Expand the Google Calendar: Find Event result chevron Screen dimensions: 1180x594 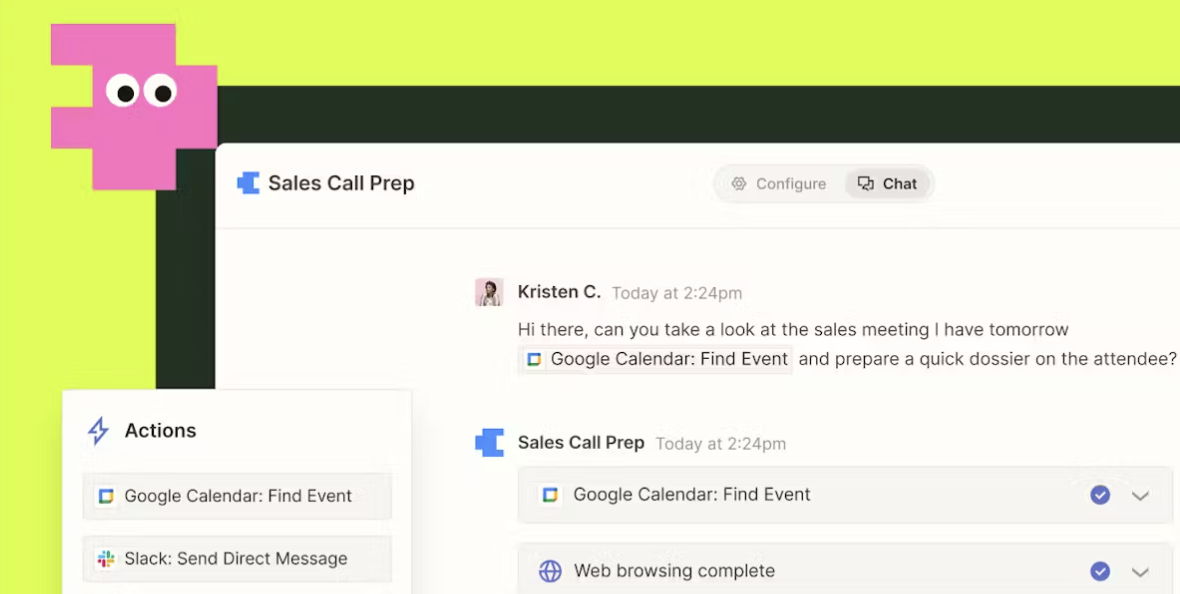pos(1140,495)
